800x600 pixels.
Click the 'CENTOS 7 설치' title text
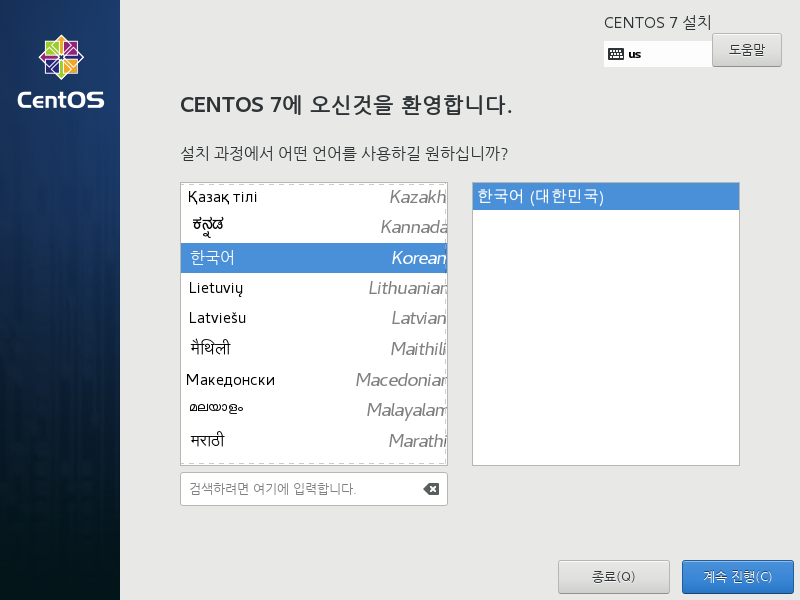pos(657,22)
